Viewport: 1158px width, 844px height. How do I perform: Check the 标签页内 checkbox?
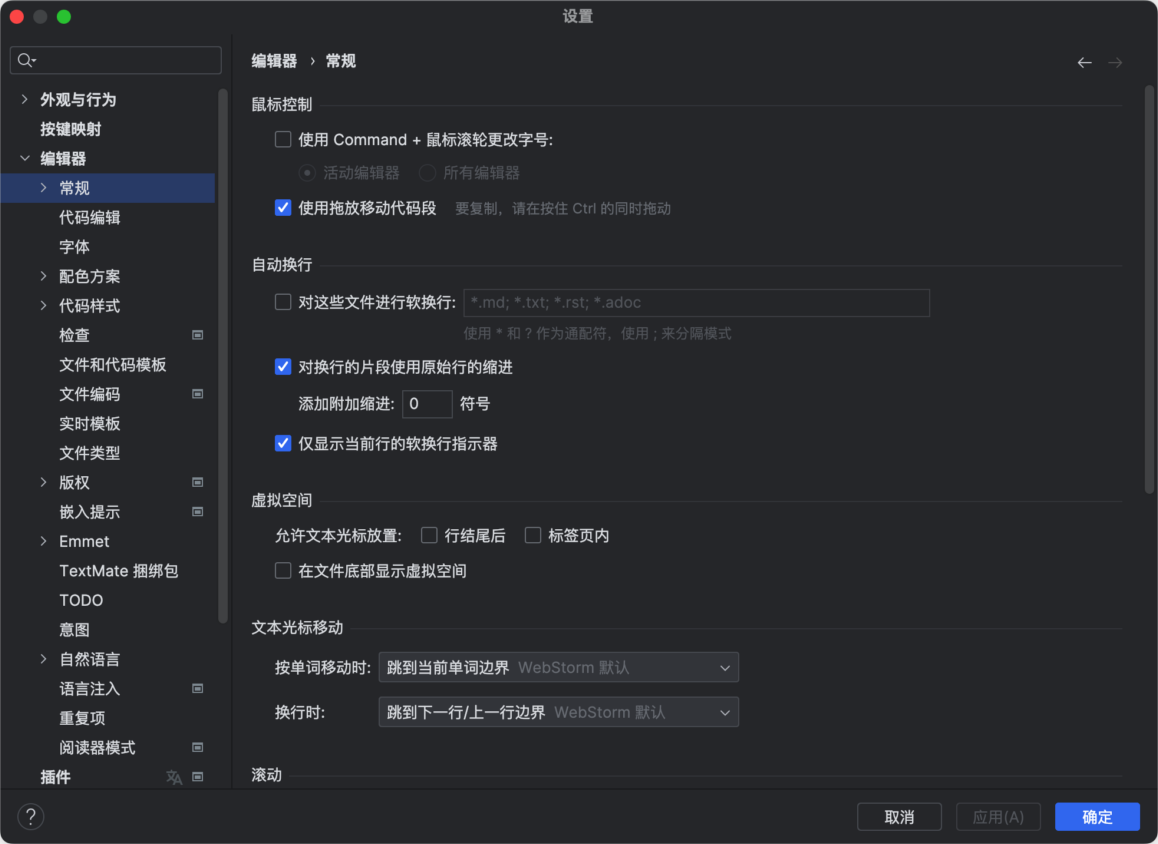532,535
